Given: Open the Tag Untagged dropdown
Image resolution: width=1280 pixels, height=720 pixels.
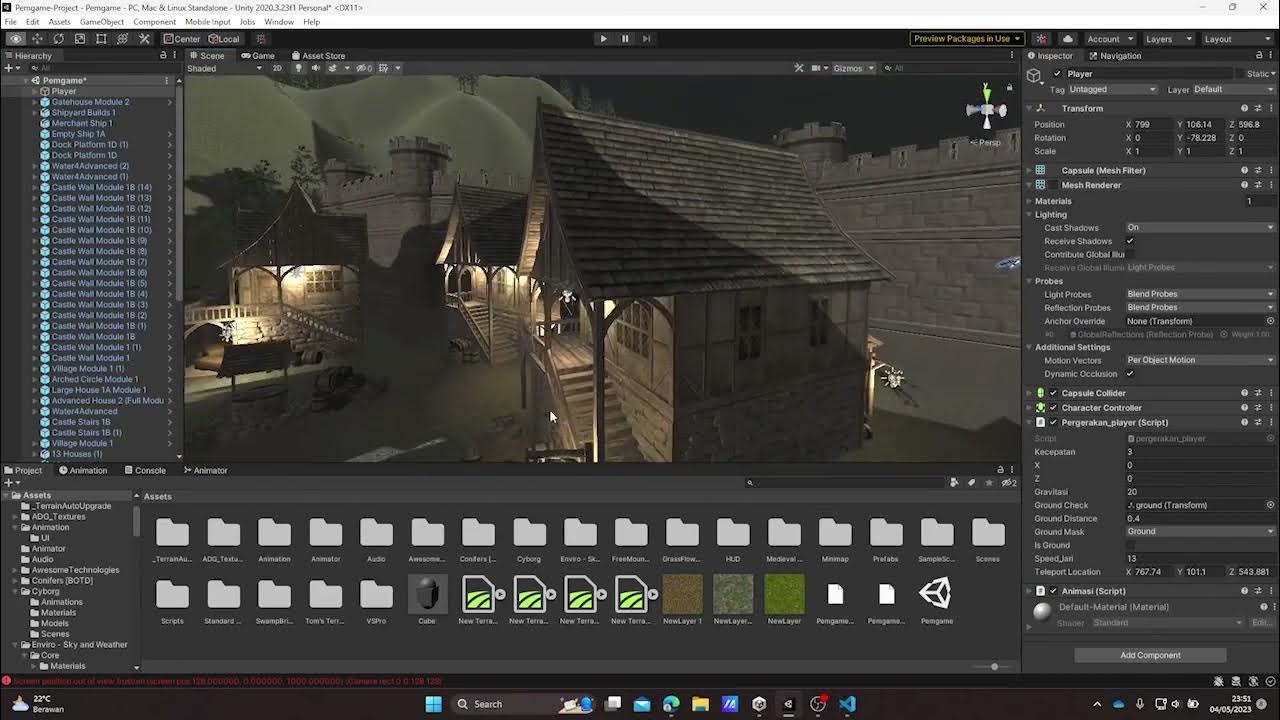Looking at the screenshot, I should tap(1112, 89).
